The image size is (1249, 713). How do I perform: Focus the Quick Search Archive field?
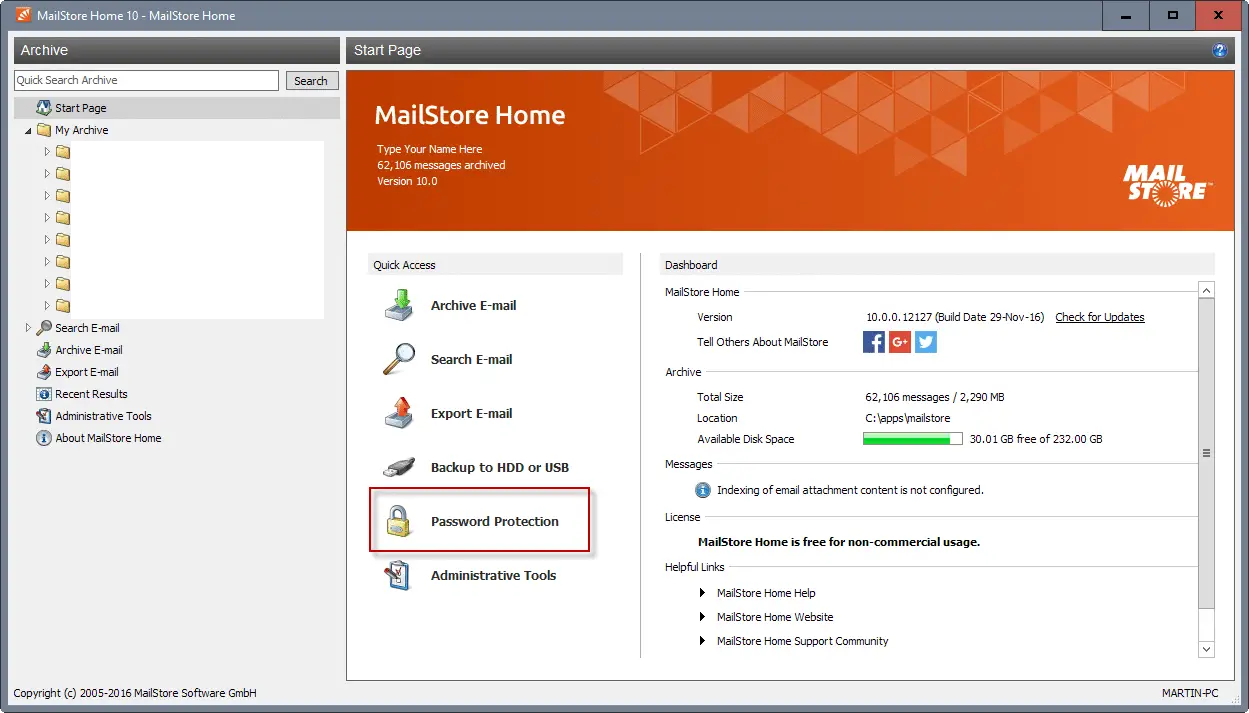click(x=146, y=80)
